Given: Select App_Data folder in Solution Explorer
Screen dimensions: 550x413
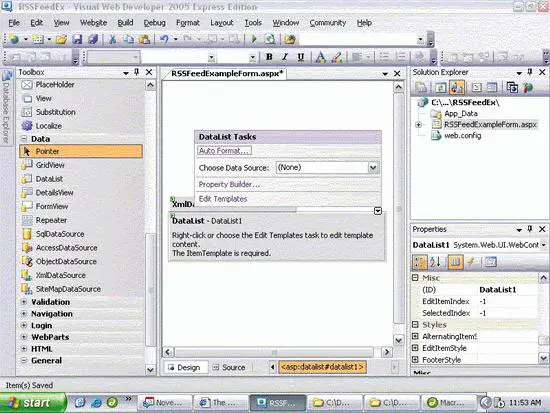Looking at the screenshot, I should click(461, 114).
